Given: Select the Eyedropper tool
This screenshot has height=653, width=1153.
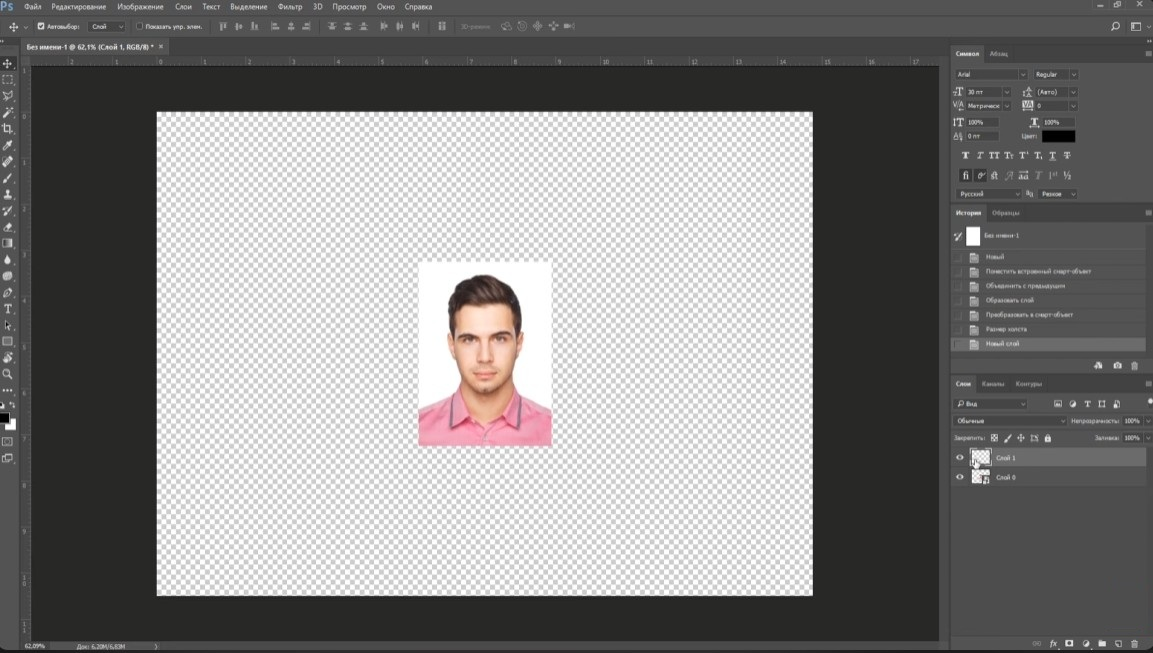Looking at the screenshot, I should (8, 146).
